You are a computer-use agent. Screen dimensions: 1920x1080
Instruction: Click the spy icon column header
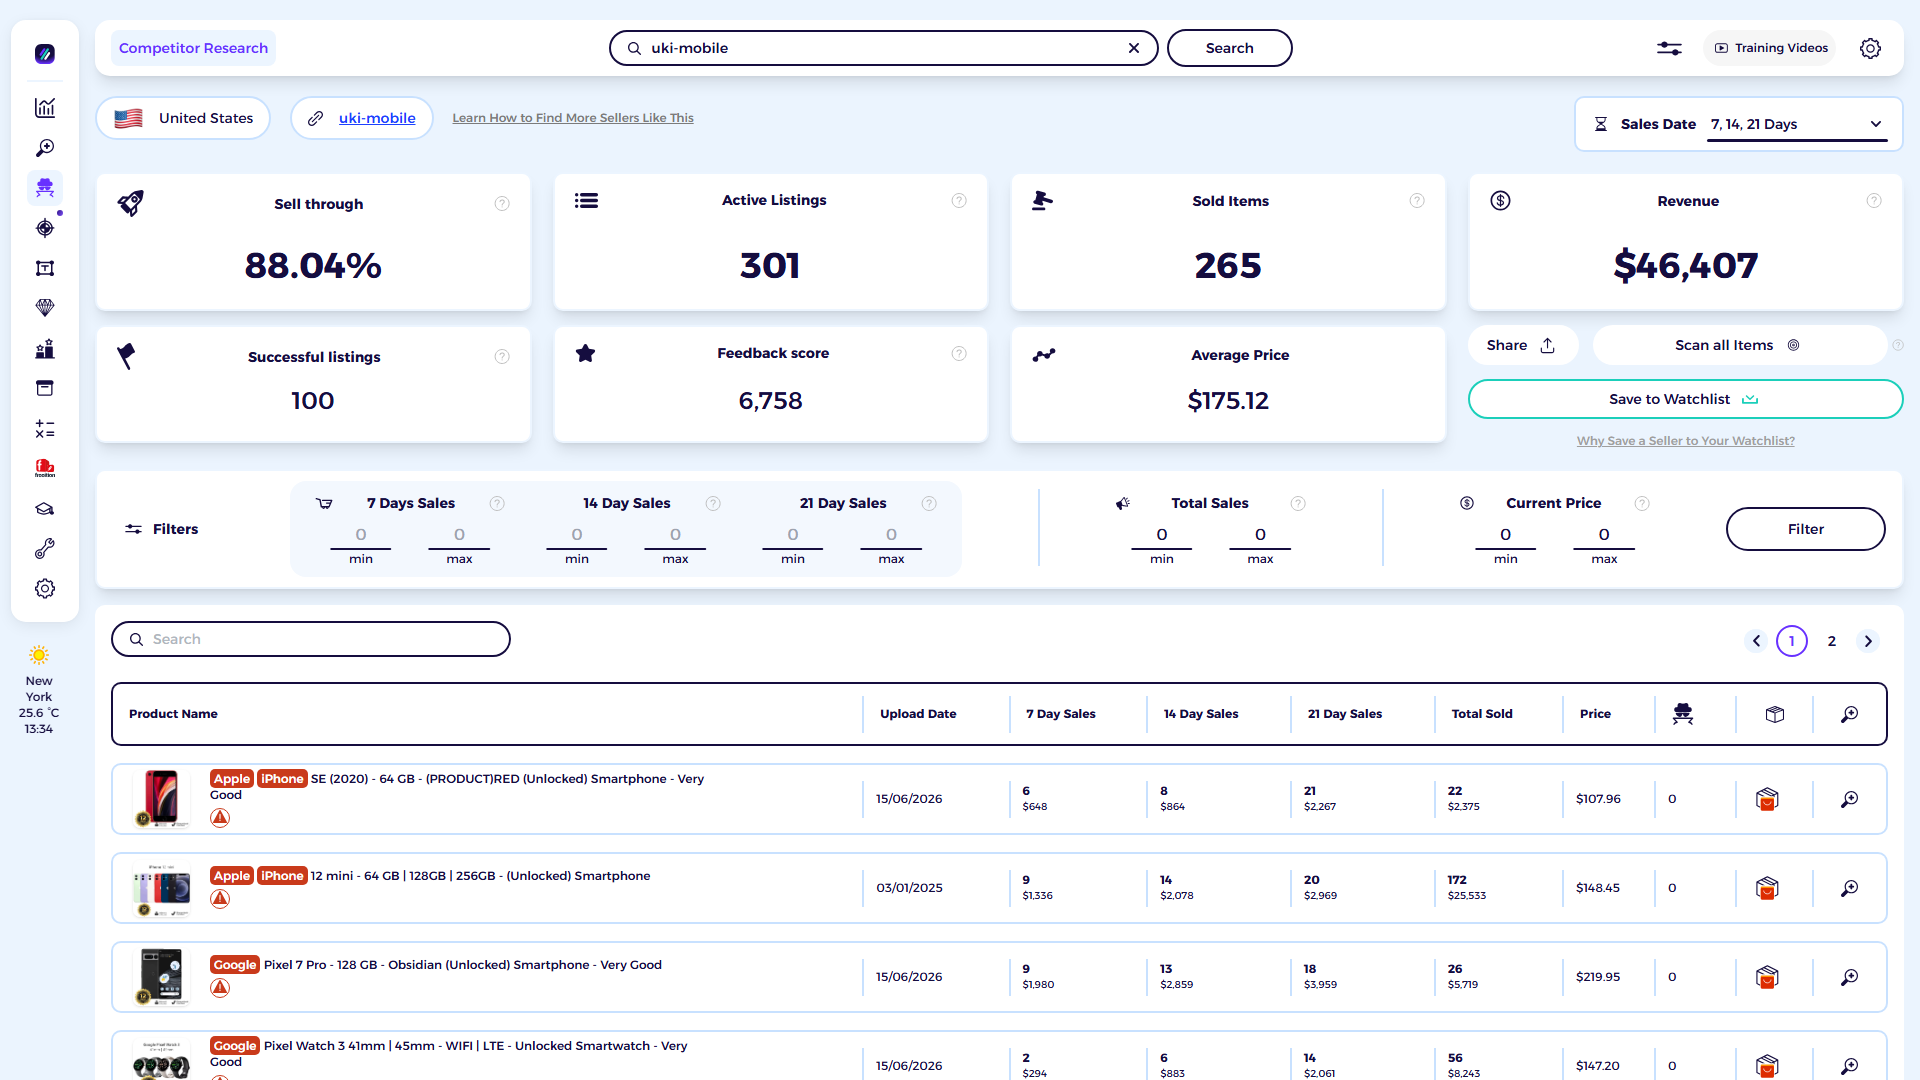pos(1683,714)
